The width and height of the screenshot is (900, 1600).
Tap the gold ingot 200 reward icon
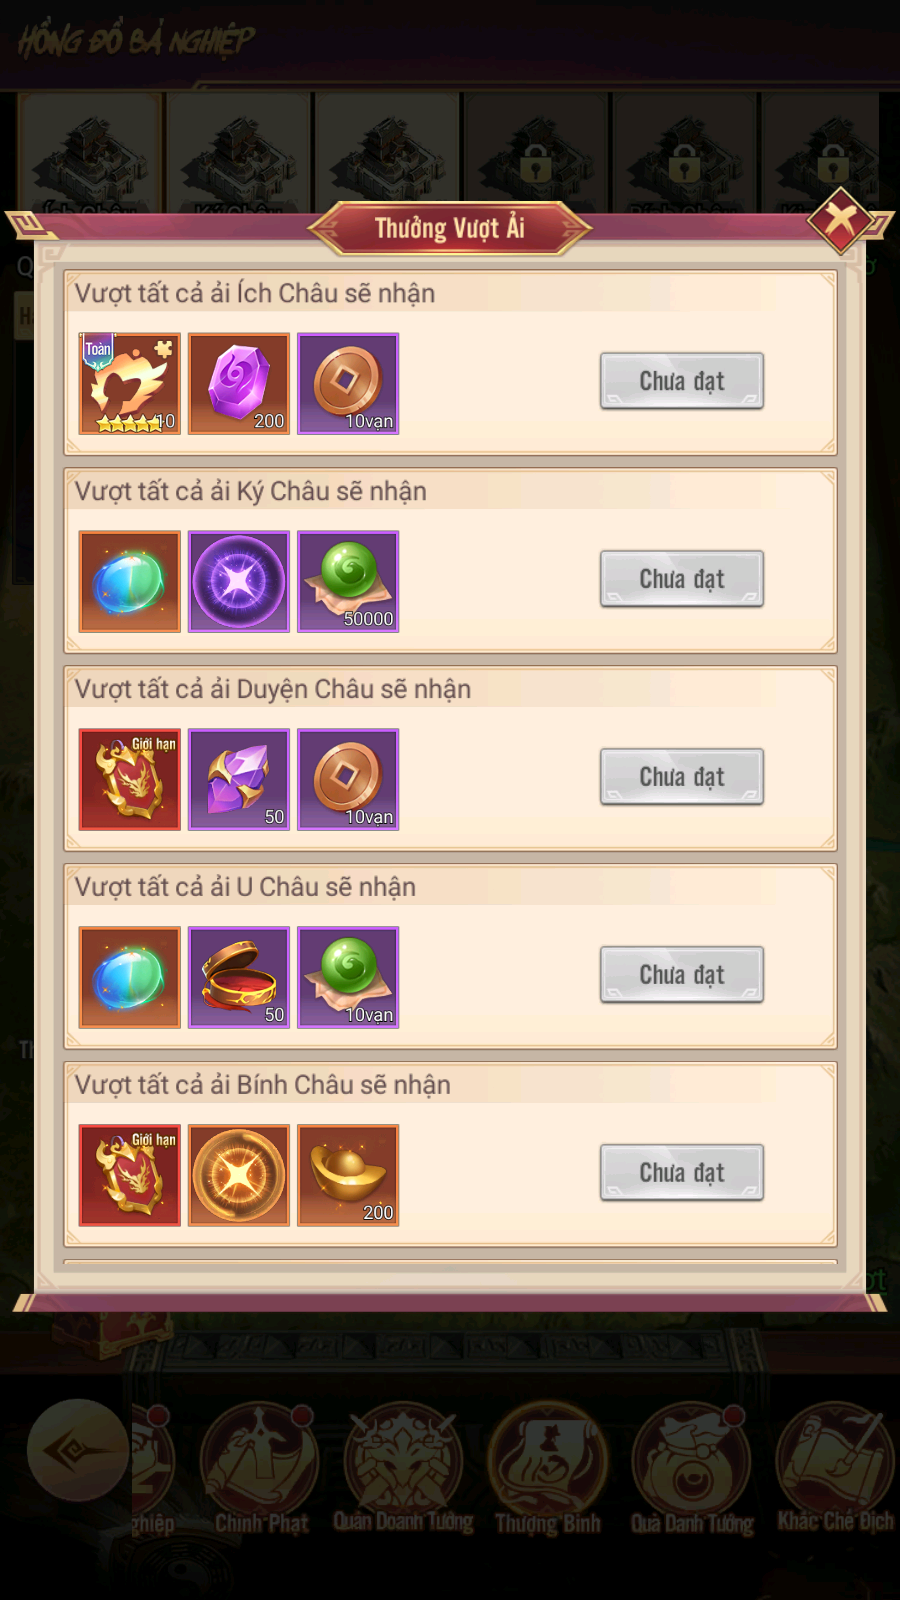348,1175
